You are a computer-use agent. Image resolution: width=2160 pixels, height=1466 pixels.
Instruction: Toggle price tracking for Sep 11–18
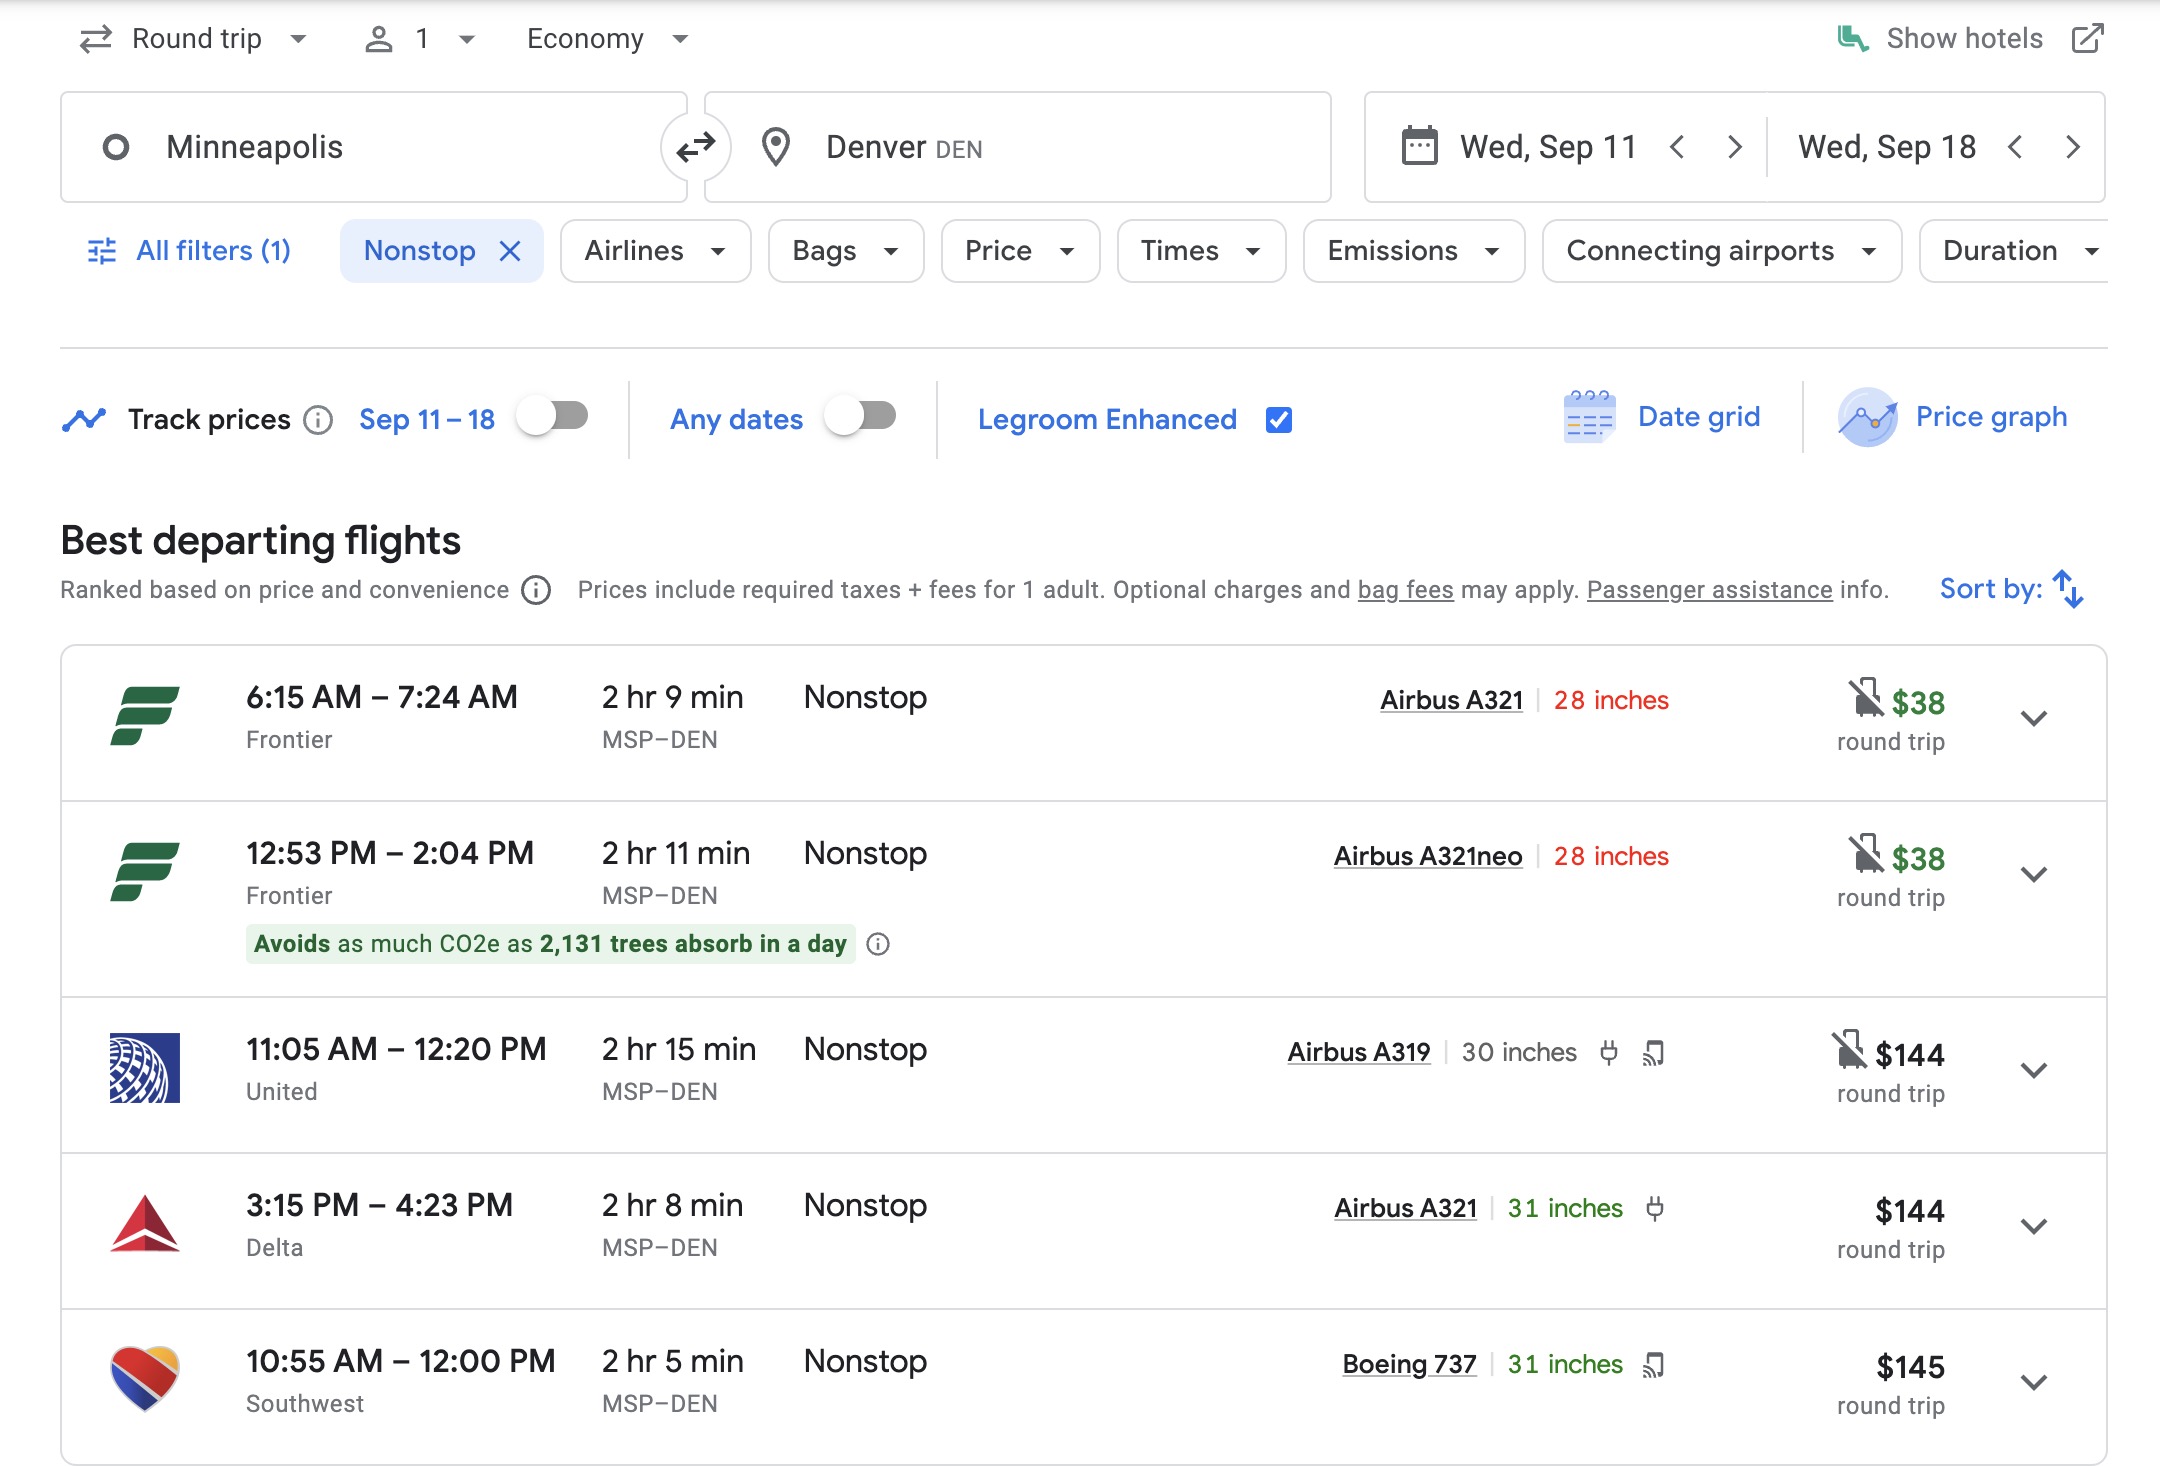click(553, 416)
